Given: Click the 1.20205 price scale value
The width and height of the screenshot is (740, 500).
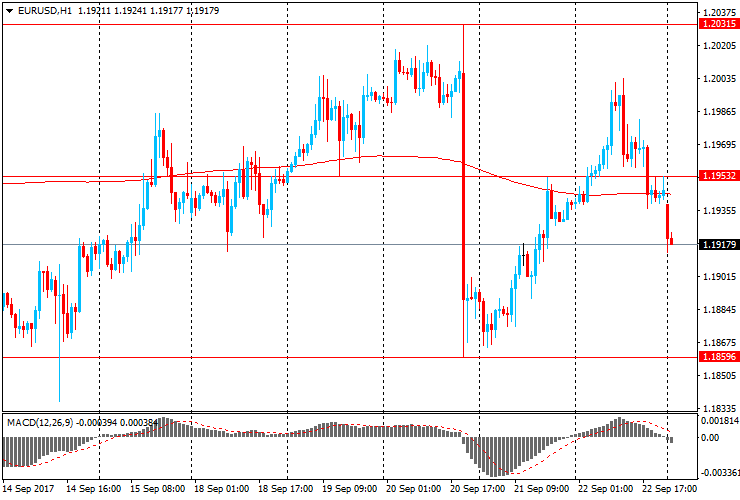Looking at the screenshot, I should 719,45.
